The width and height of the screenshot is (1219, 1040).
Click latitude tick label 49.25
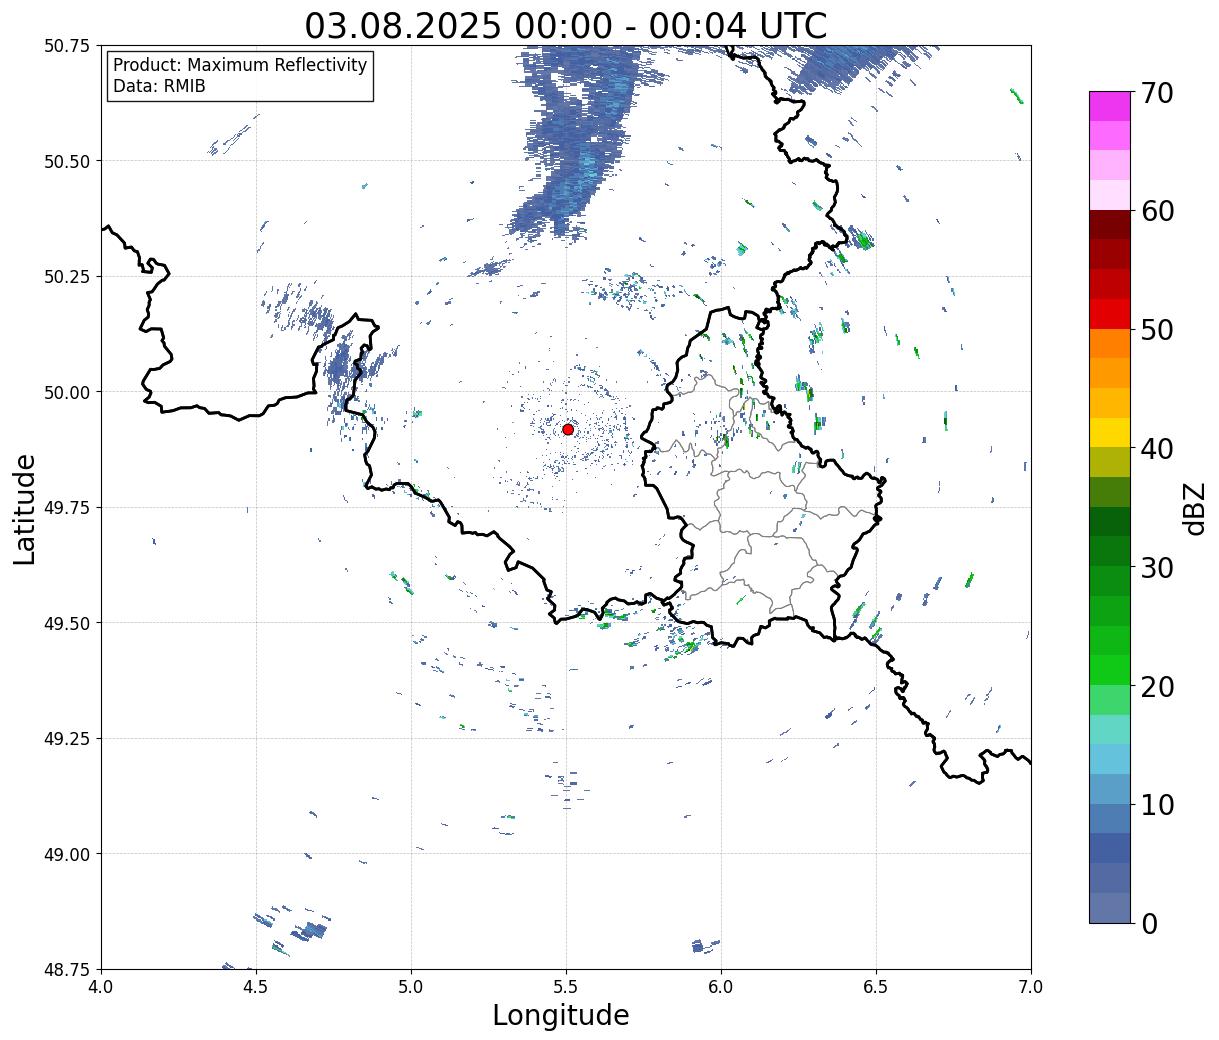point(66,739)
